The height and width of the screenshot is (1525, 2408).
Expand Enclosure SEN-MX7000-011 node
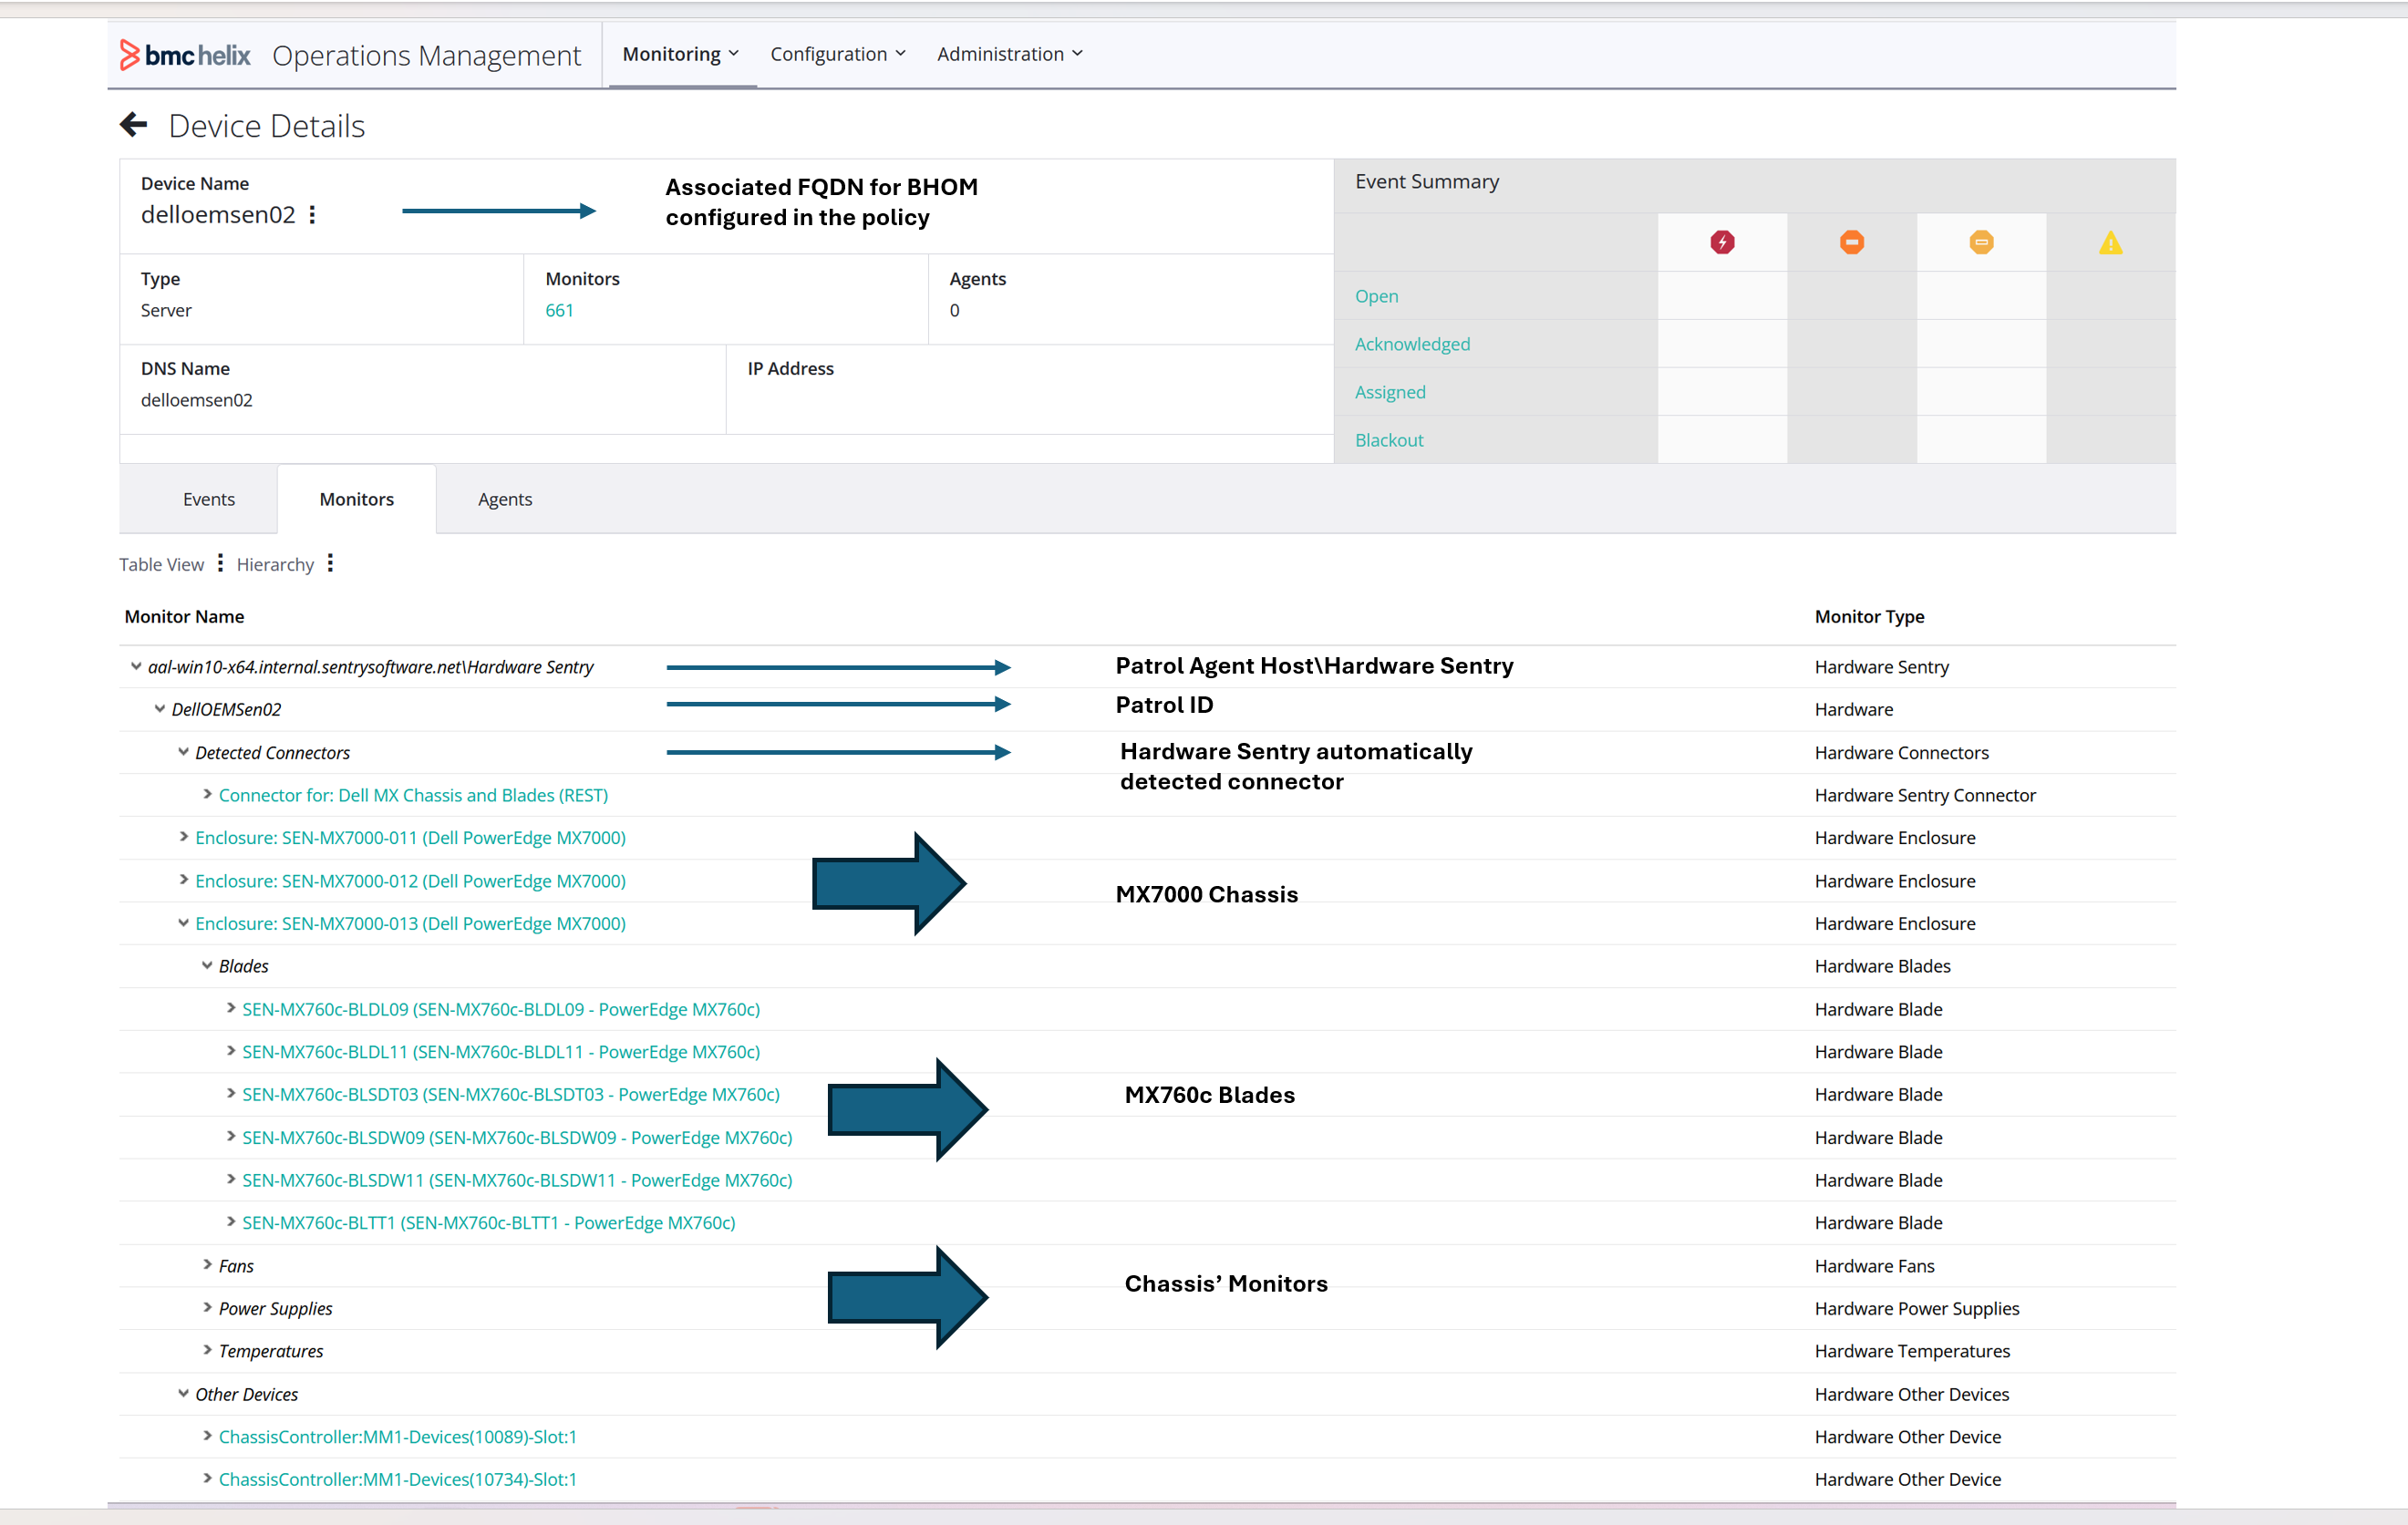coord(184,837)
